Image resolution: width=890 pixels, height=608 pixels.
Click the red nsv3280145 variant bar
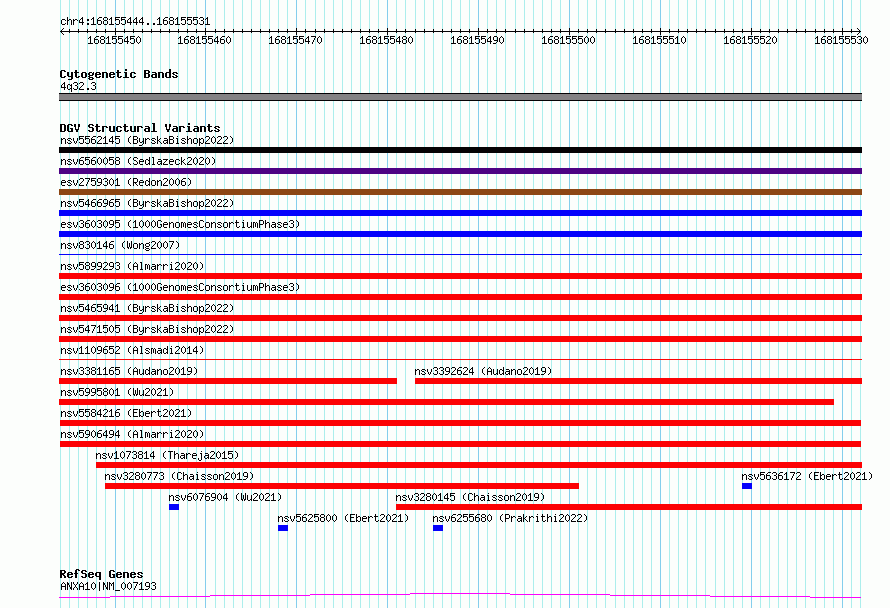click(x=629, y=507)
